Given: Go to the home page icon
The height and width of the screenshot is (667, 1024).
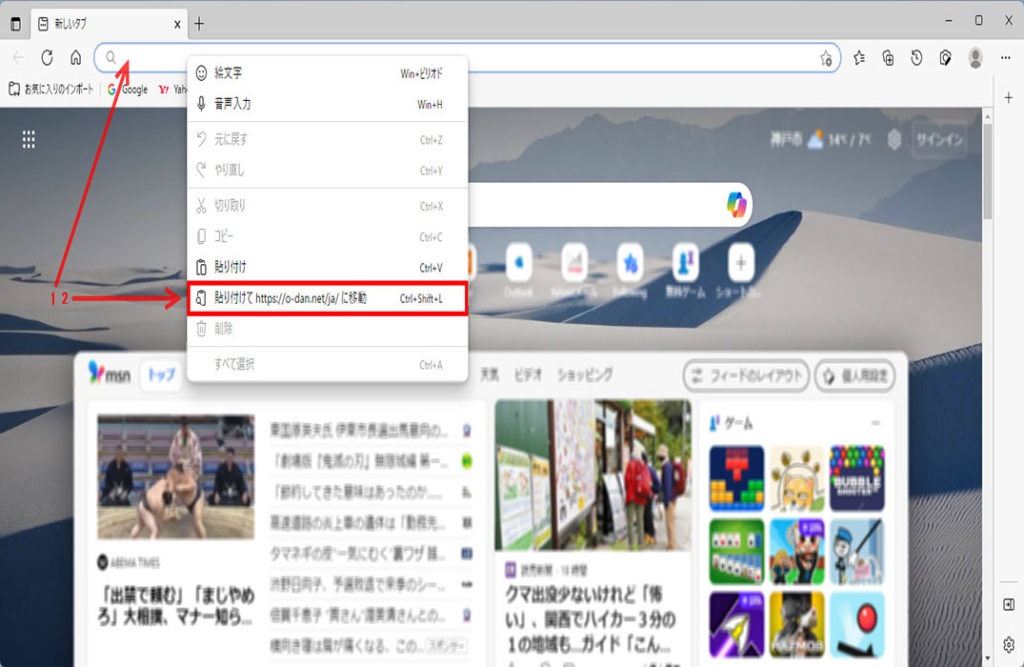Looking at the screenshot, I should (75, 58).
